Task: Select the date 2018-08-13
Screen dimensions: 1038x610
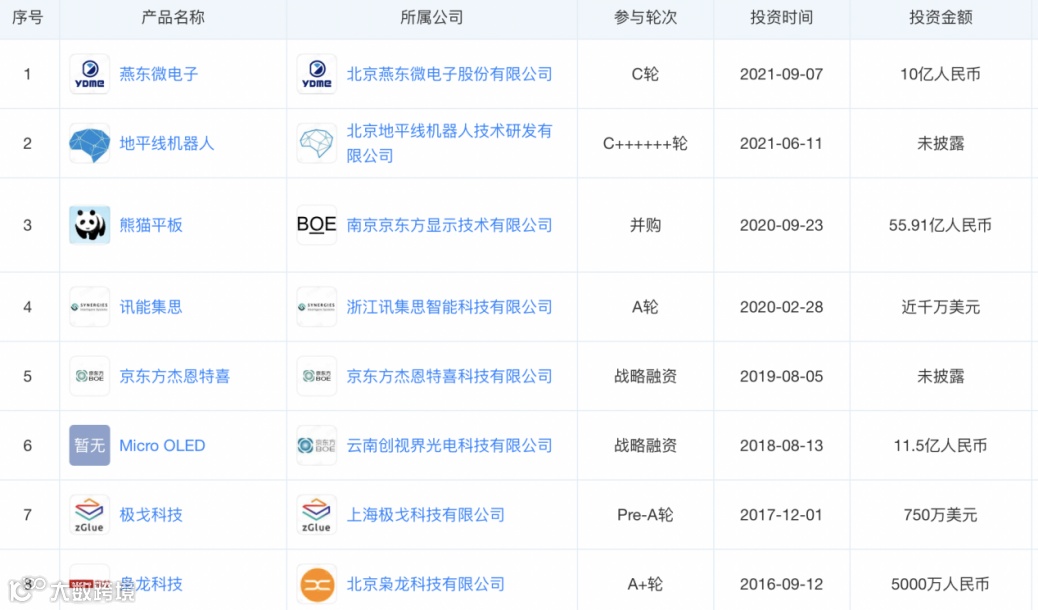Action: [x=782, y=445]
